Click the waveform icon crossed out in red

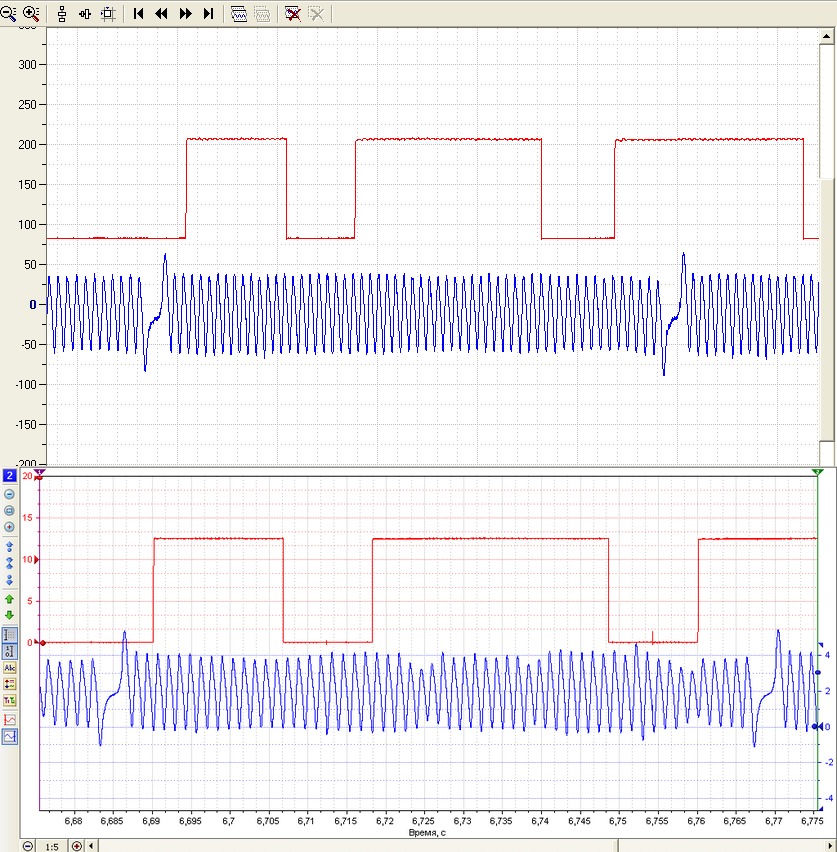pyautogui.click(x=293, y=14)
